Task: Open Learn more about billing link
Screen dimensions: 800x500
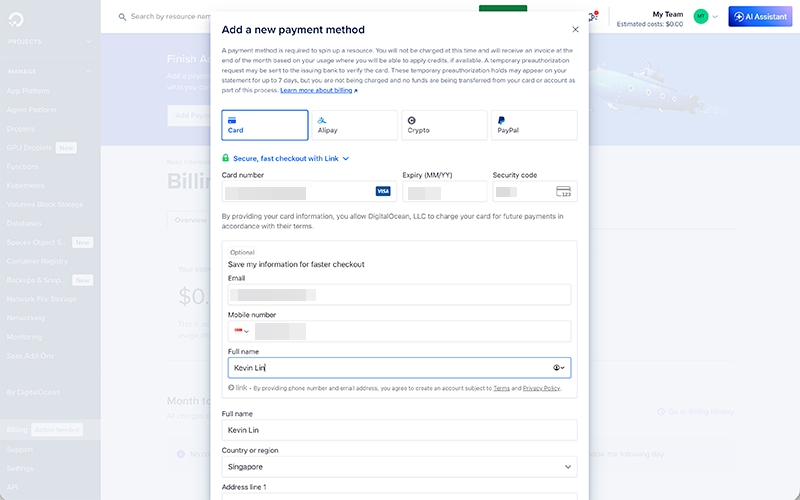Action: click(318, 90)
